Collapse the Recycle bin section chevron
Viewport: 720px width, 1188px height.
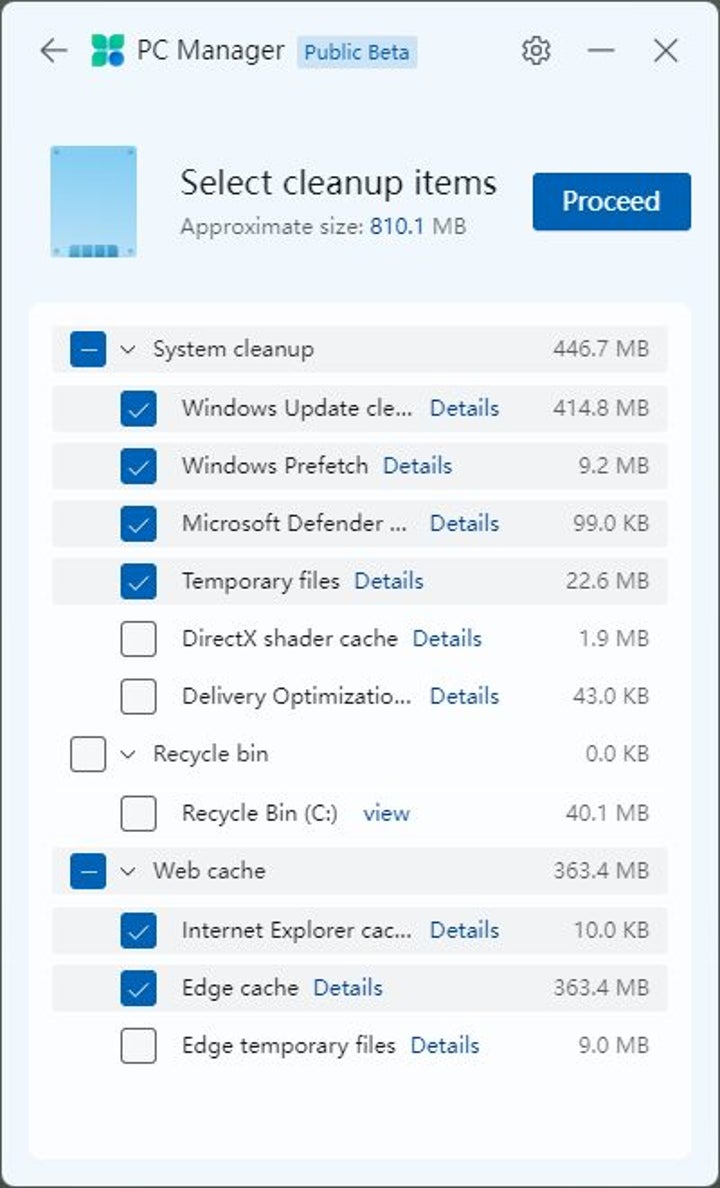127,755
